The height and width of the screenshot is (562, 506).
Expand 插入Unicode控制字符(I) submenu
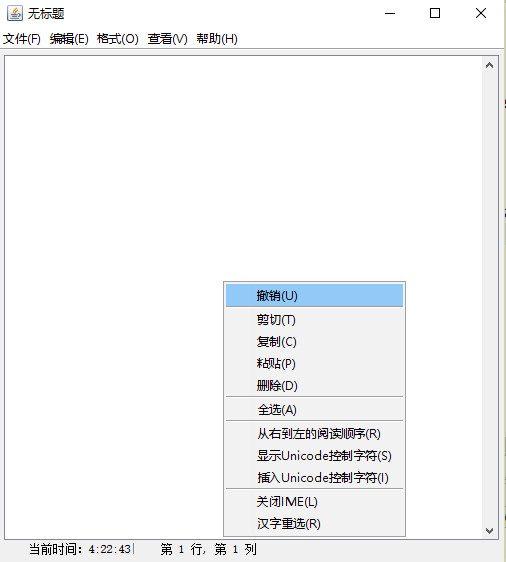pyautogui.click(x=314, y=477)
